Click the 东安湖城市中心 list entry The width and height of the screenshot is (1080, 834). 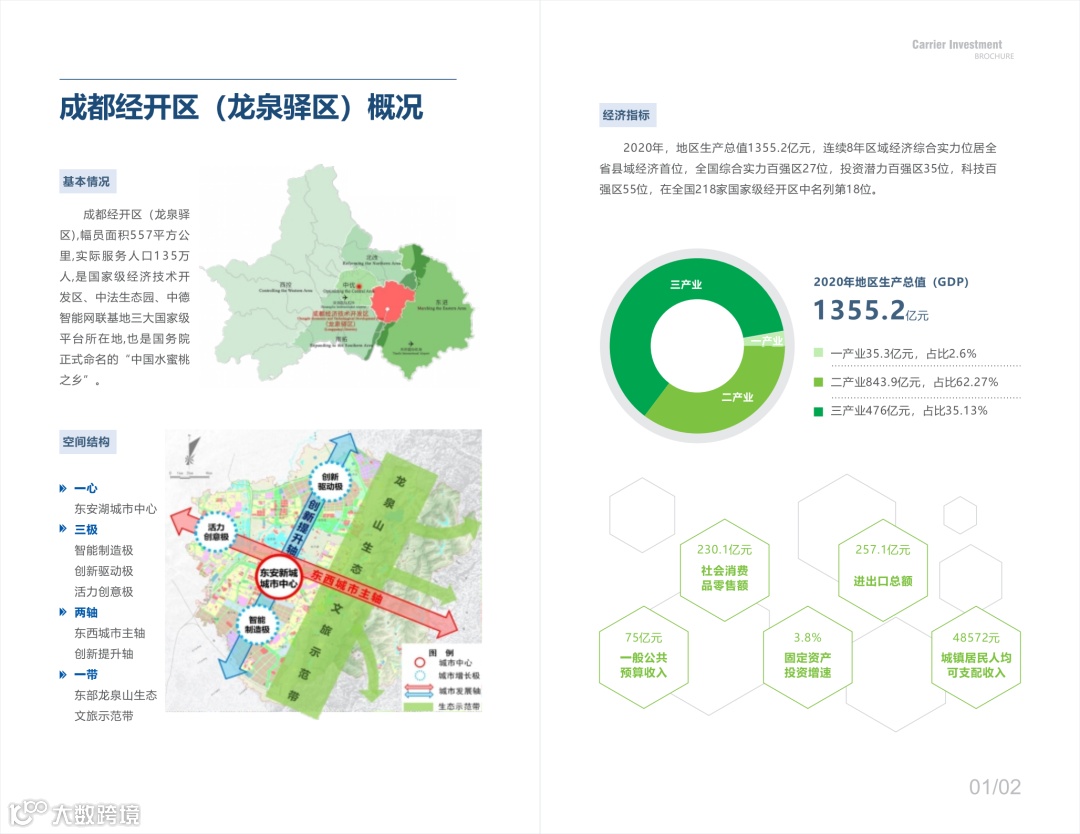[116, 509]
